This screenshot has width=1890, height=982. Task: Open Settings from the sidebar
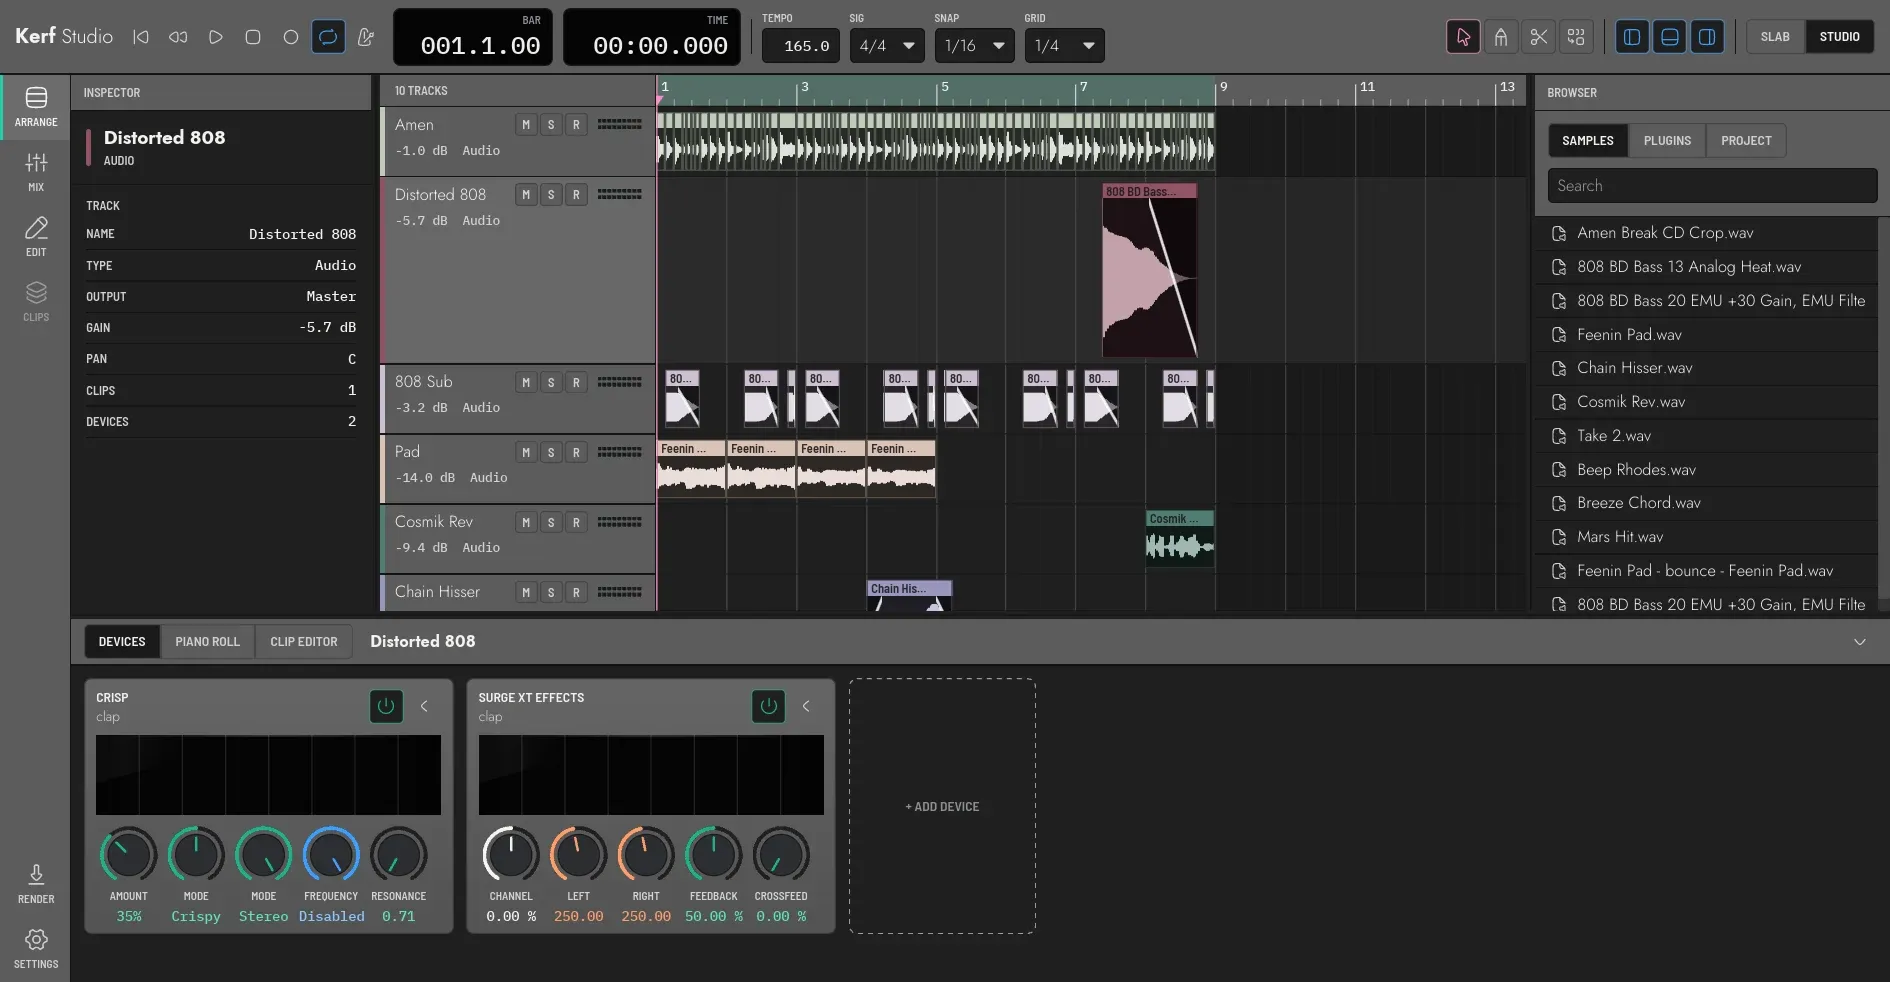tap(36, 949)
